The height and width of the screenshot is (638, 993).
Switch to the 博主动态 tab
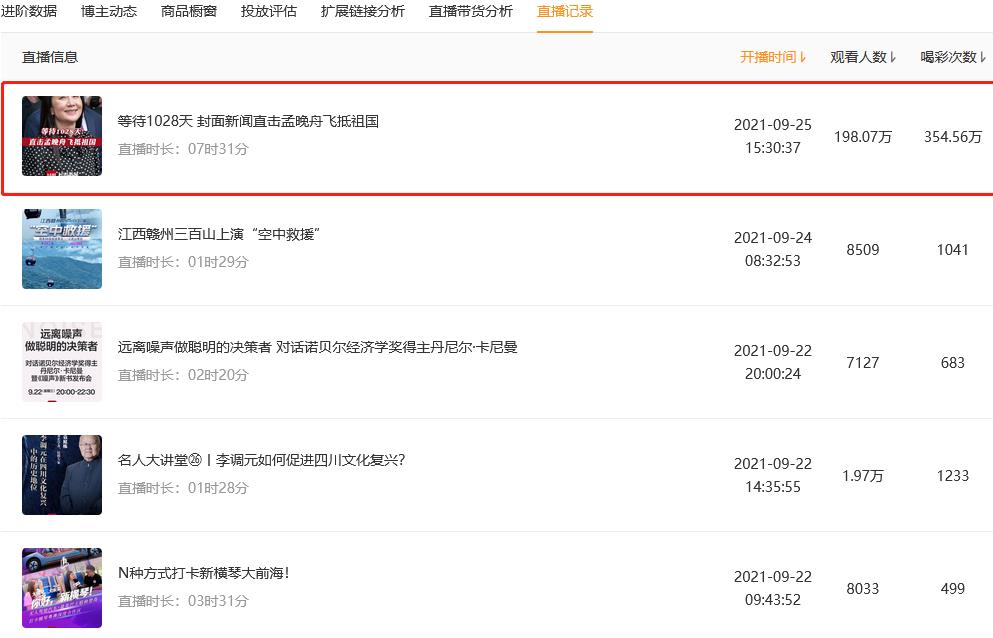[109, 11]
